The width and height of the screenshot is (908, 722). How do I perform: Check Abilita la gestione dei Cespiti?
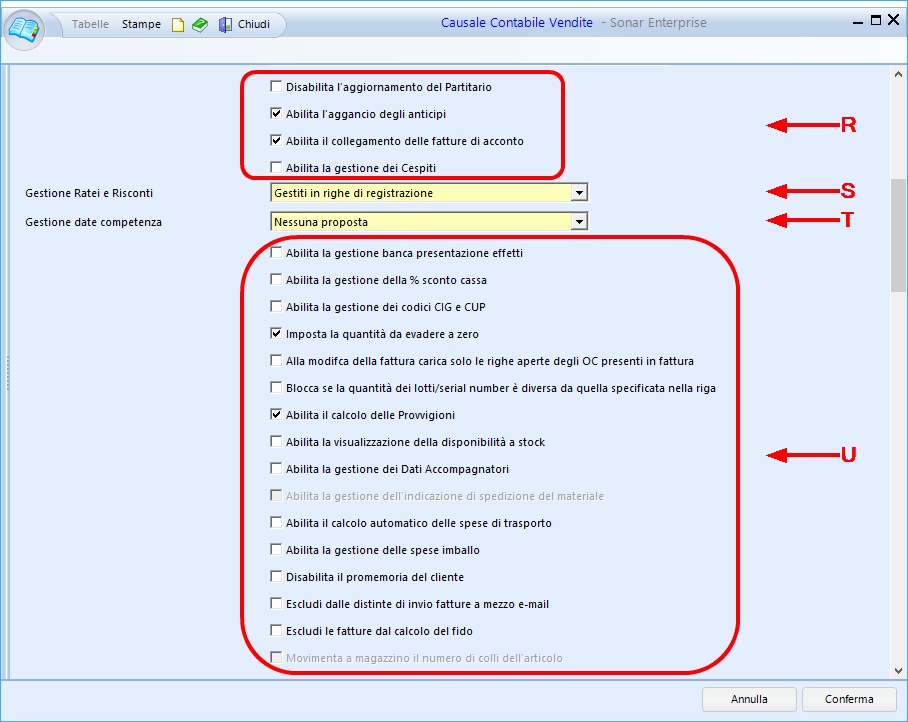point(277,168)
